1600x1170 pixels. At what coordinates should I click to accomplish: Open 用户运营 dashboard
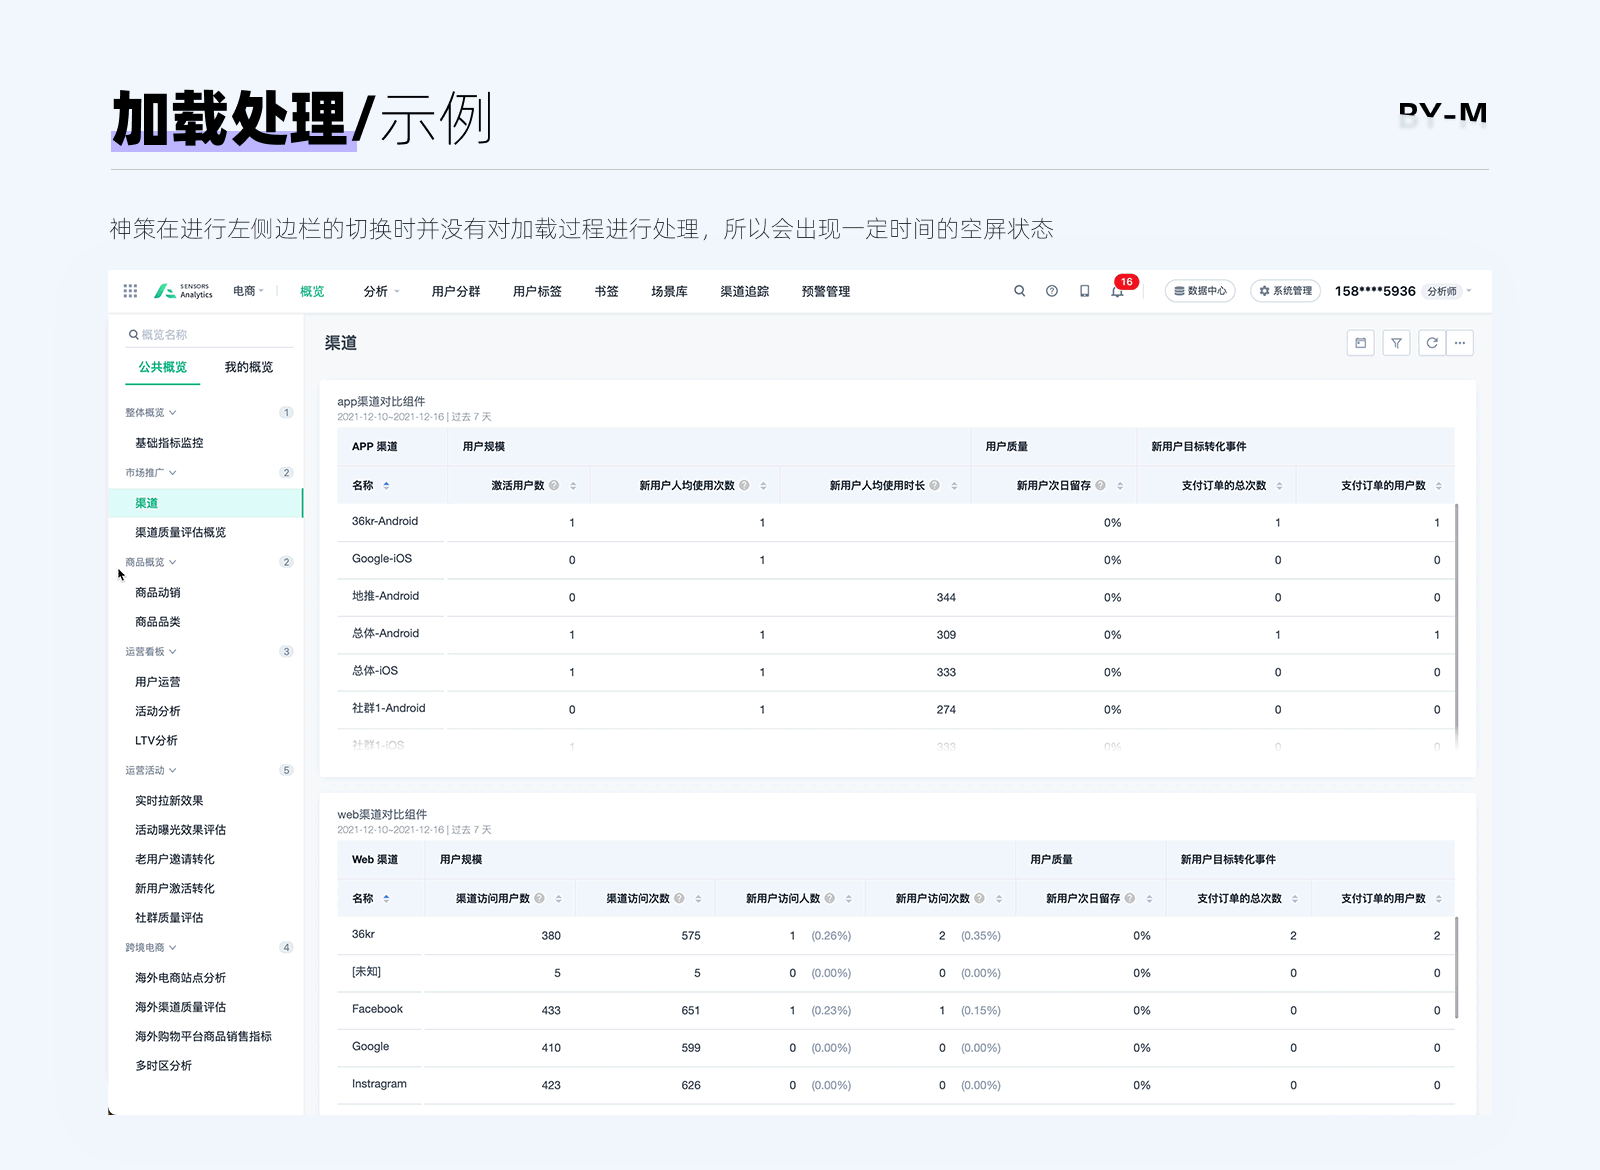coord(158,682)
